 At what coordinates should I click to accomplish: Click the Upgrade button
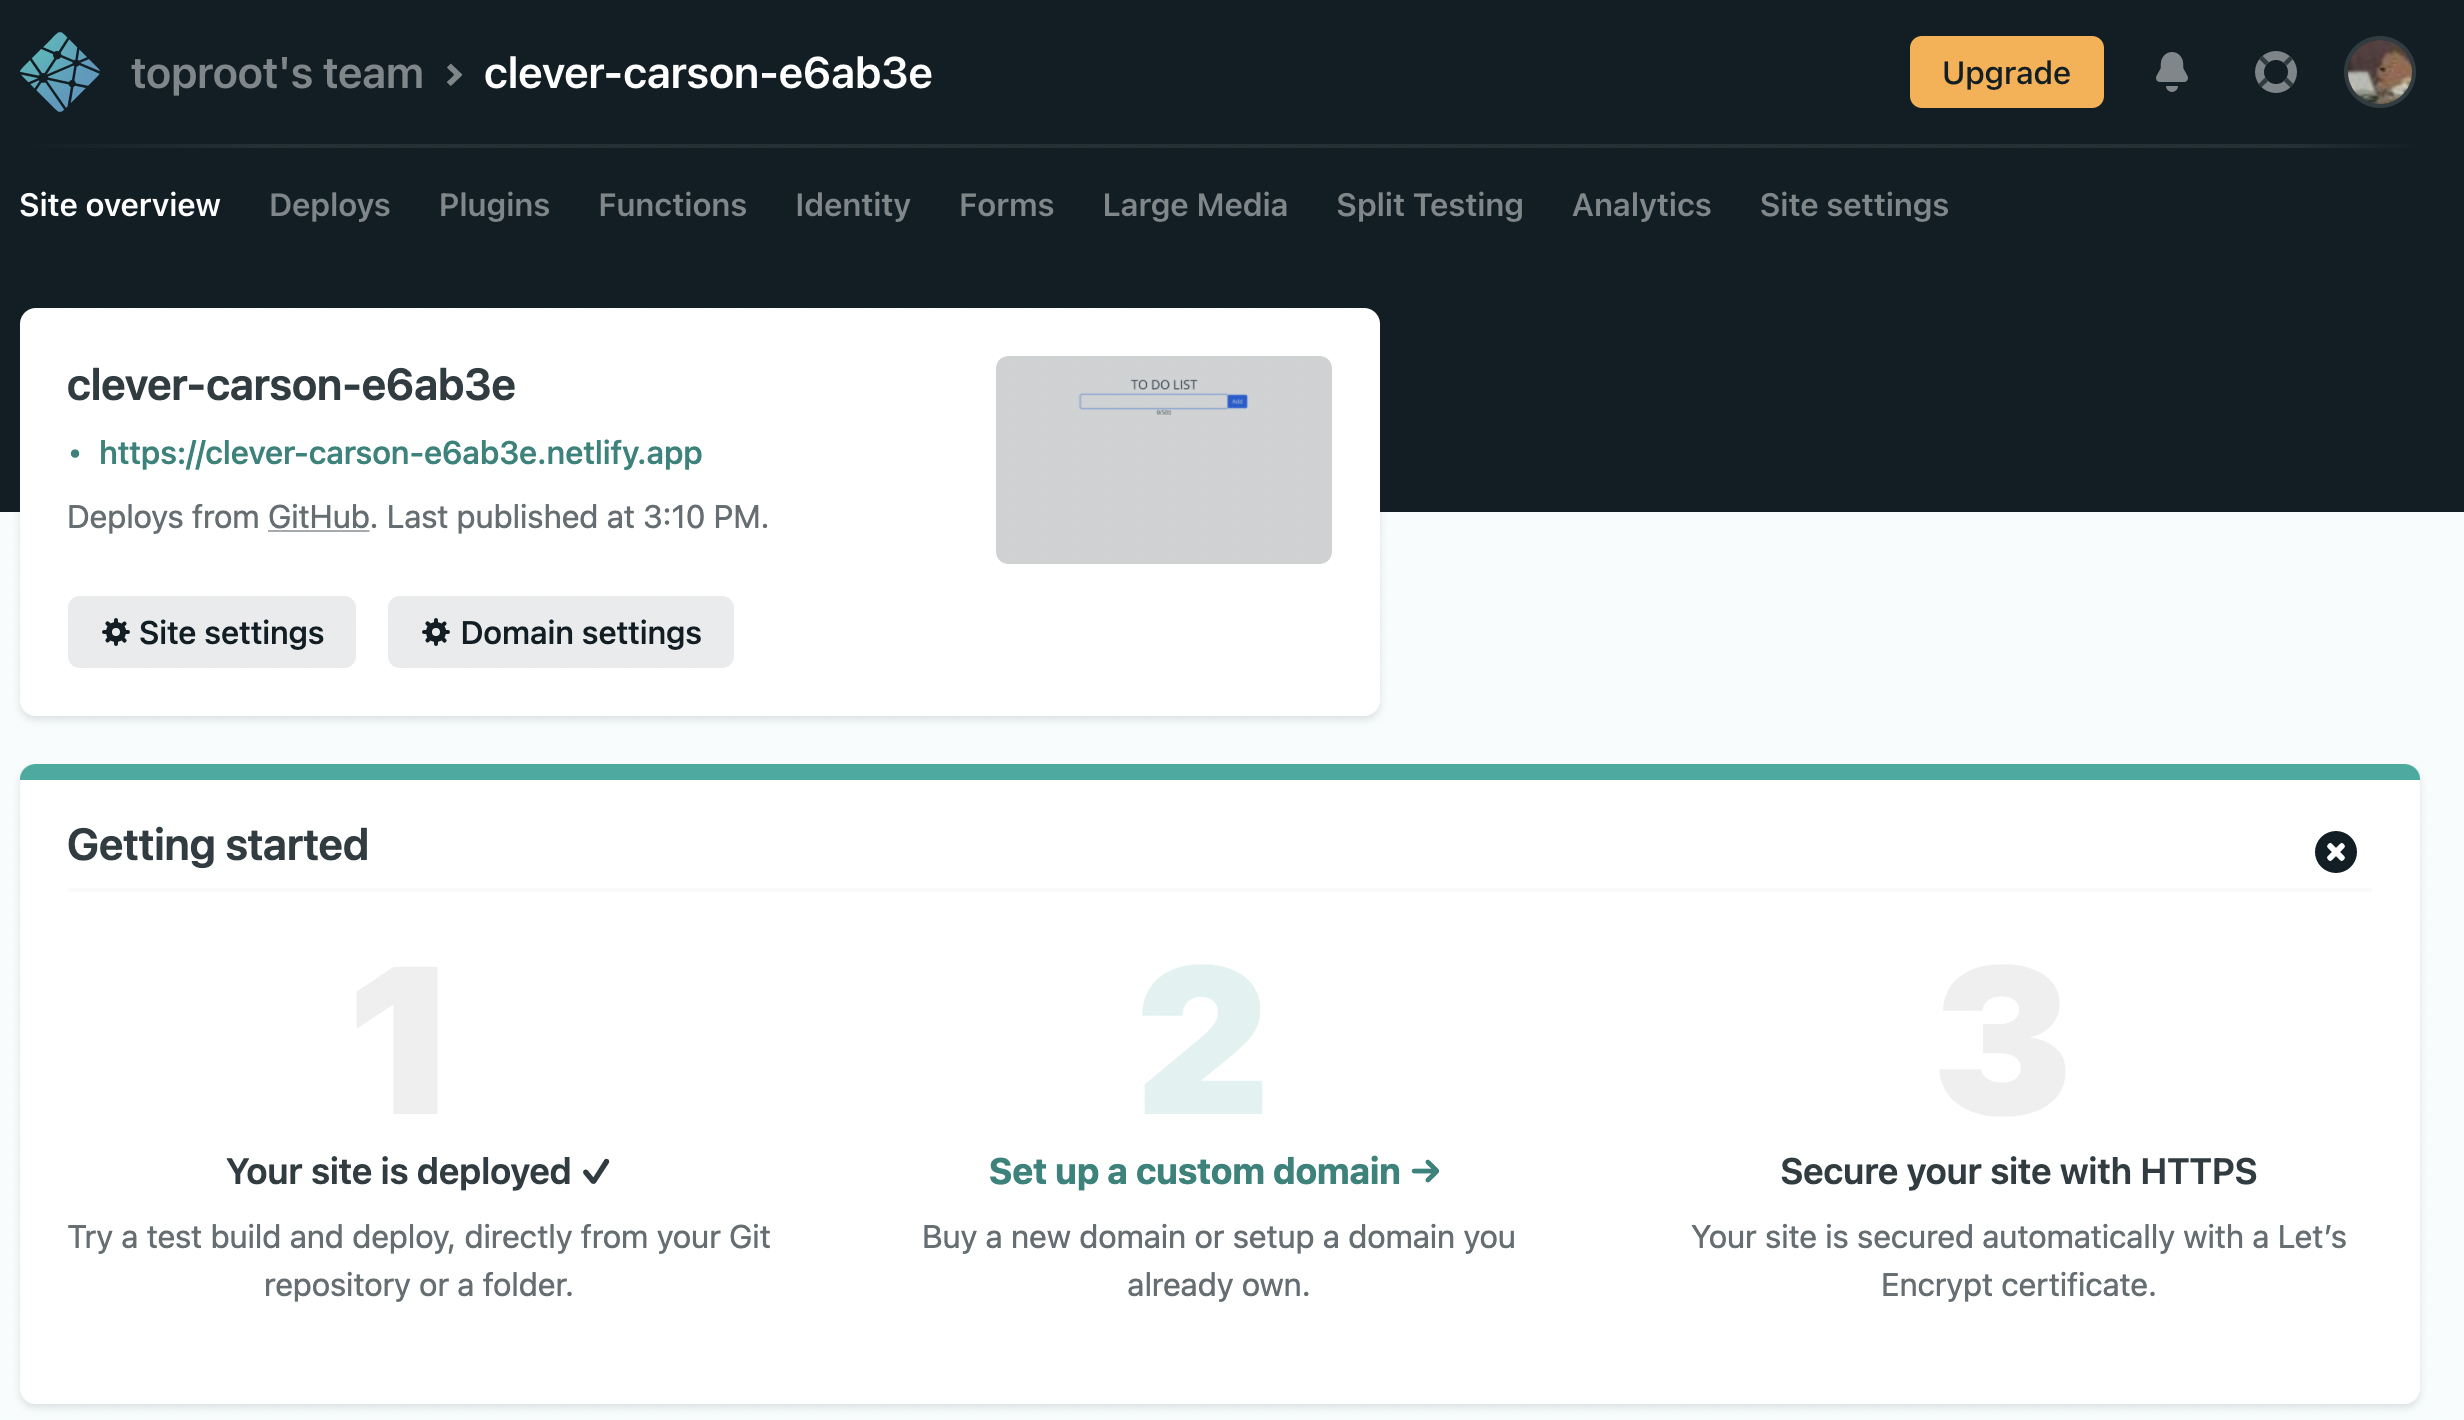2006,72
